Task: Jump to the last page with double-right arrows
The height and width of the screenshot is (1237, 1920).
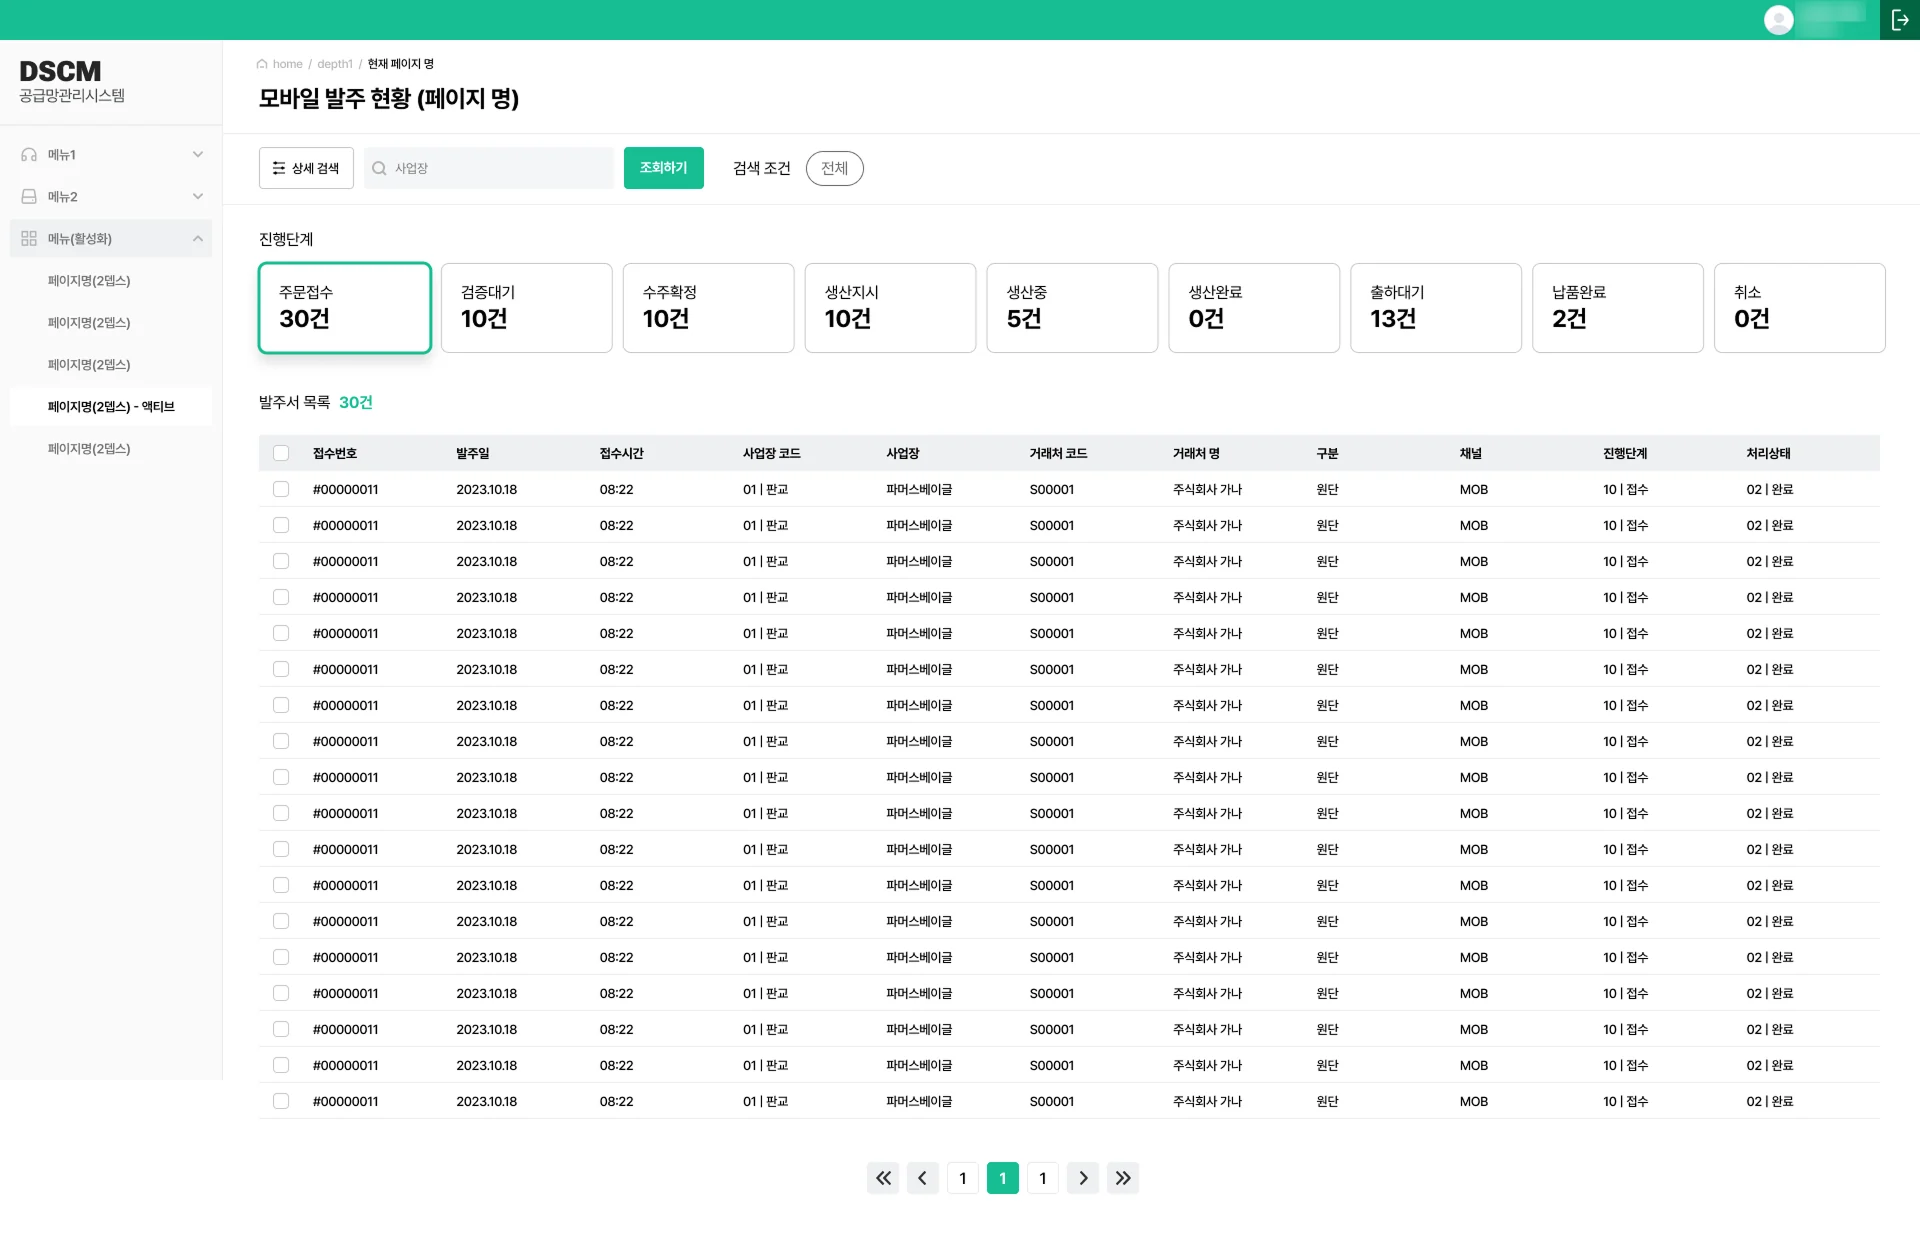Action: [1123, 1178]
